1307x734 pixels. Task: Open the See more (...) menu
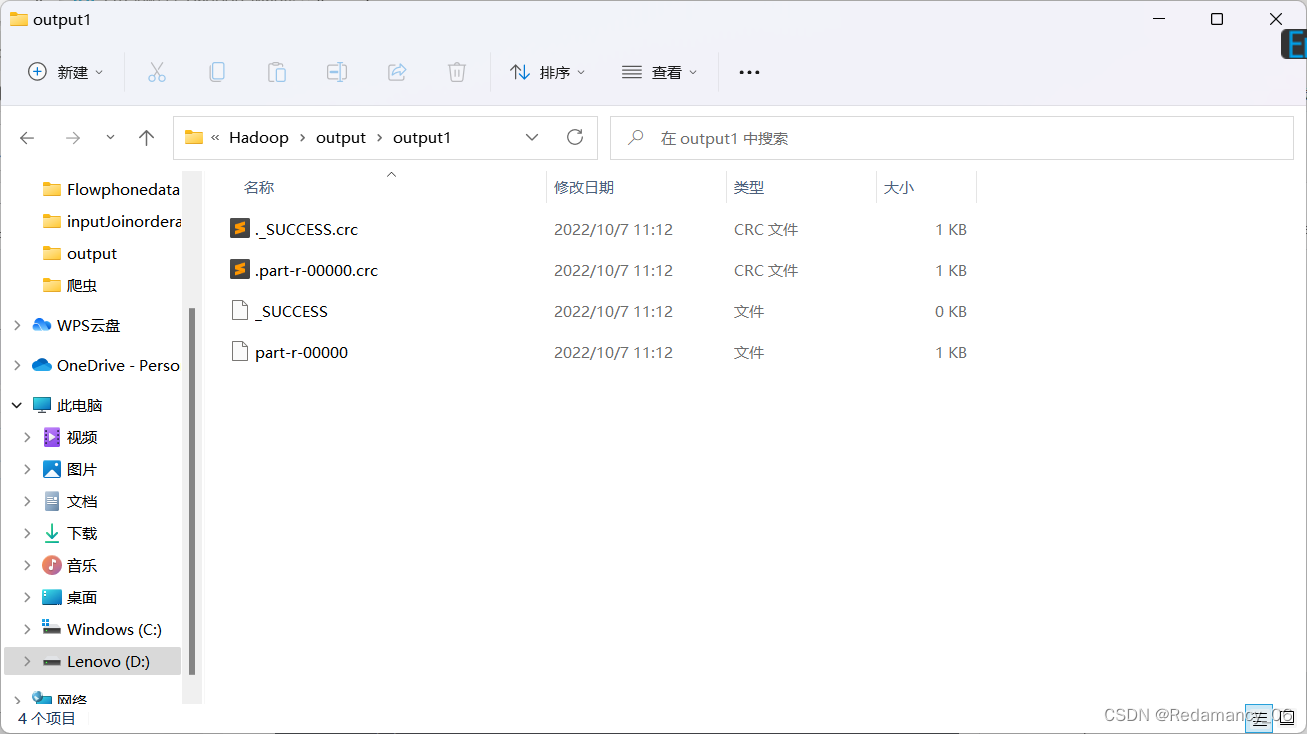coord(748,71)
